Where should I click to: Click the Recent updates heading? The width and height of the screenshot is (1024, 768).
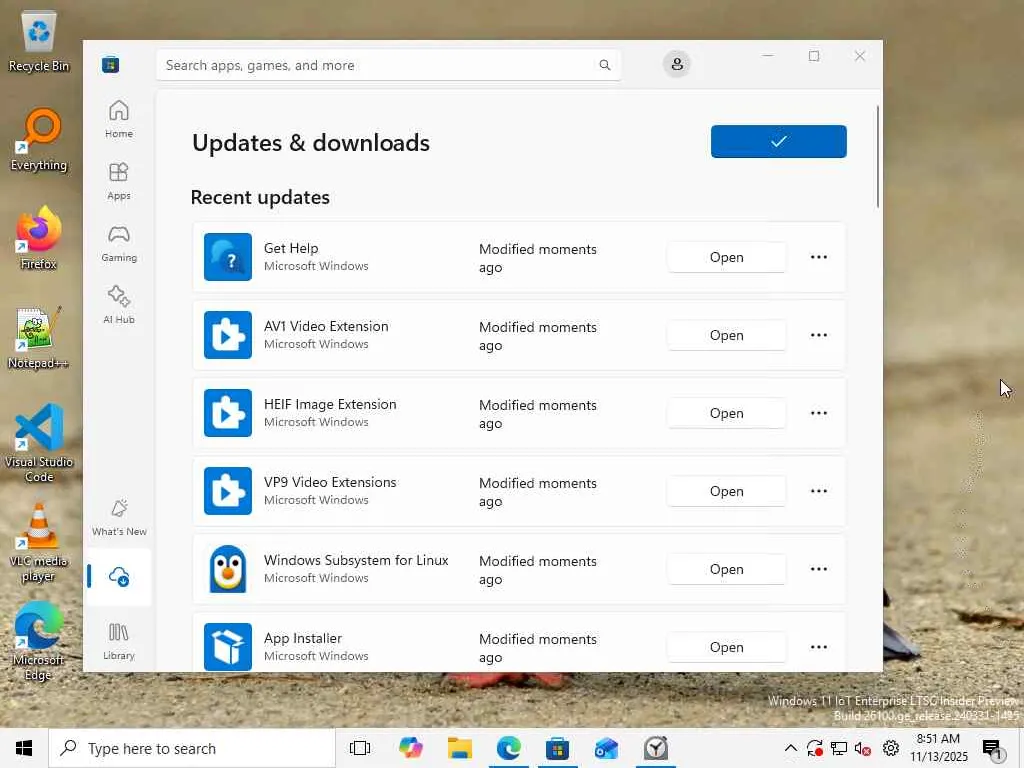[260, 197]
